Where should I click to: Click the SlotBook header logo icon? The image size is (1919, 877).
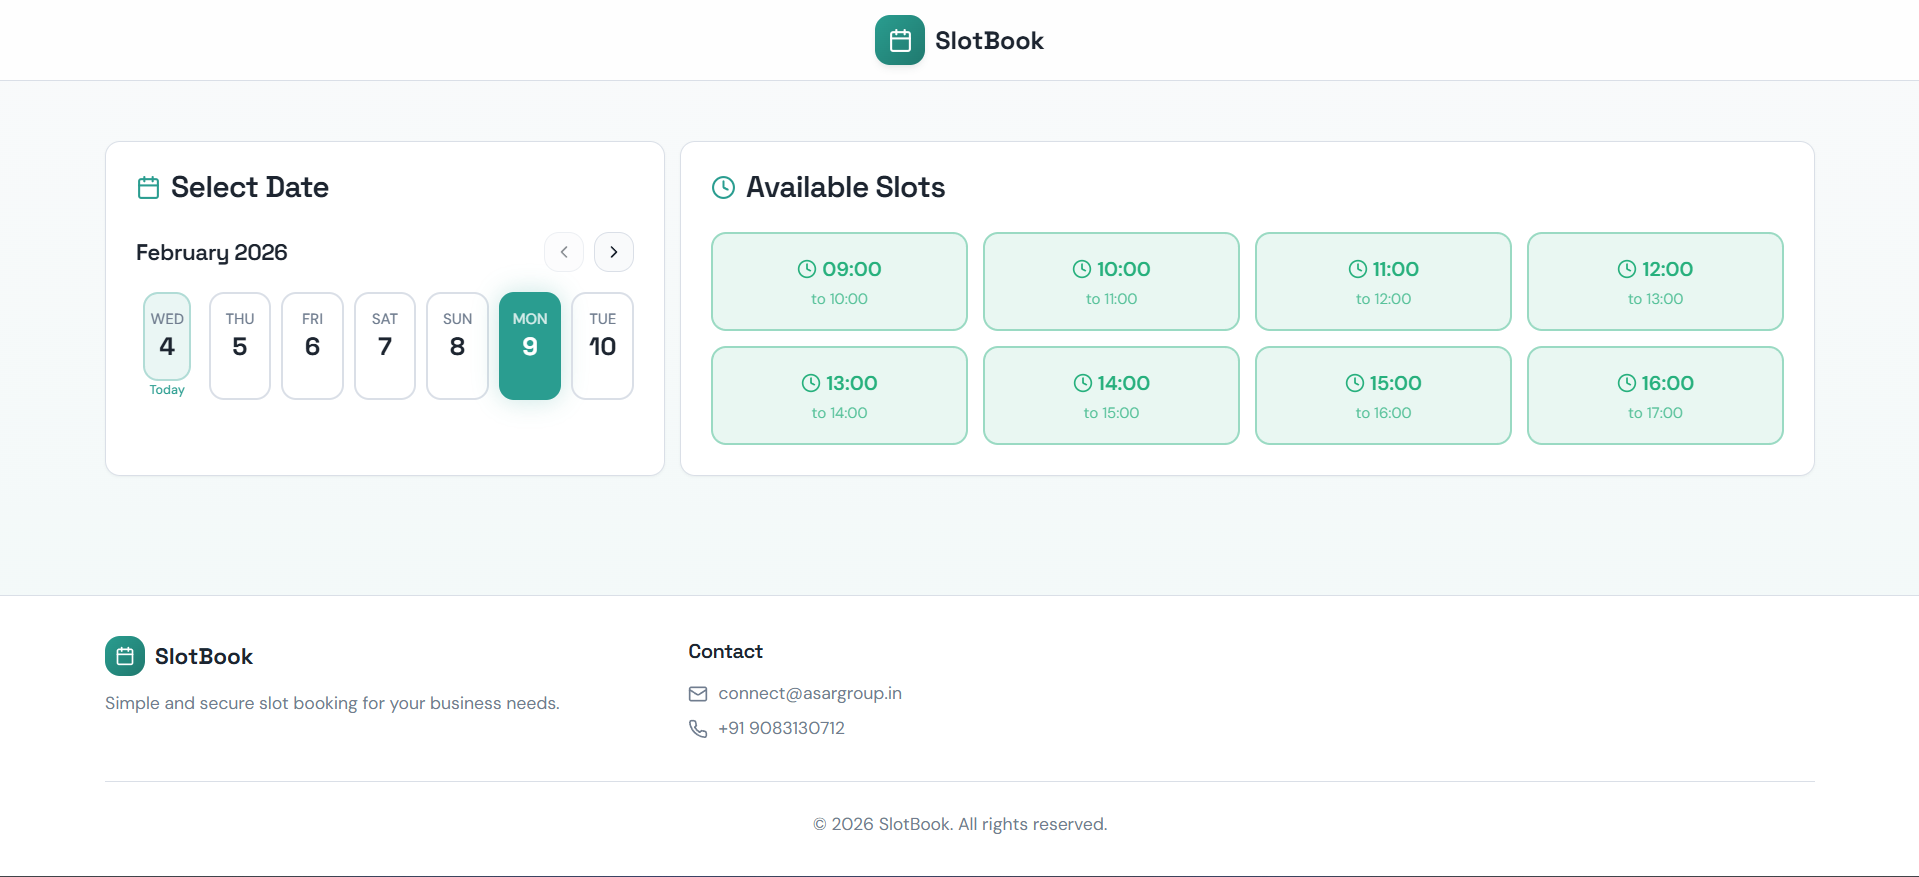click(x=899, y=40)
